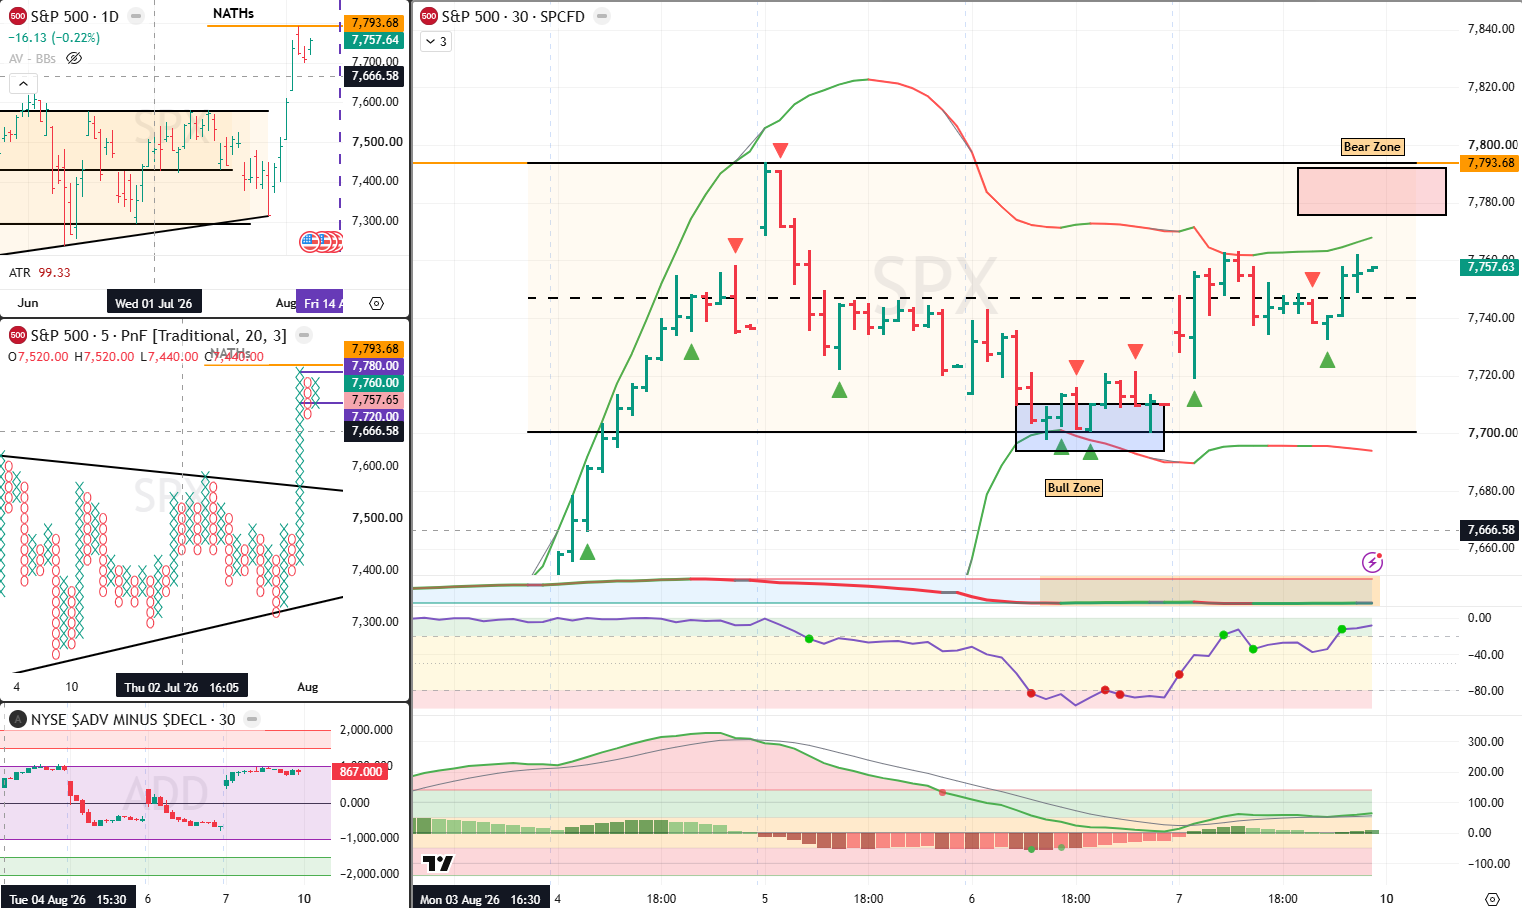This screenshot has height=908, width=1522.
Task: Click the green 7,757.64 last price label
Action: (x=374, y=40)
